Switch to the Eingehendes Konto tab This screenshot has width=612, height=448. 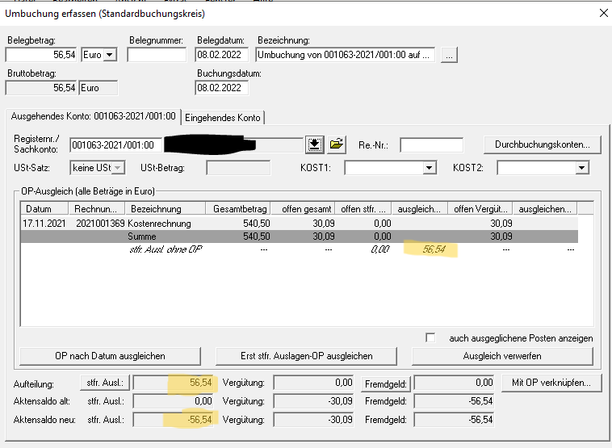pos(222,118)
